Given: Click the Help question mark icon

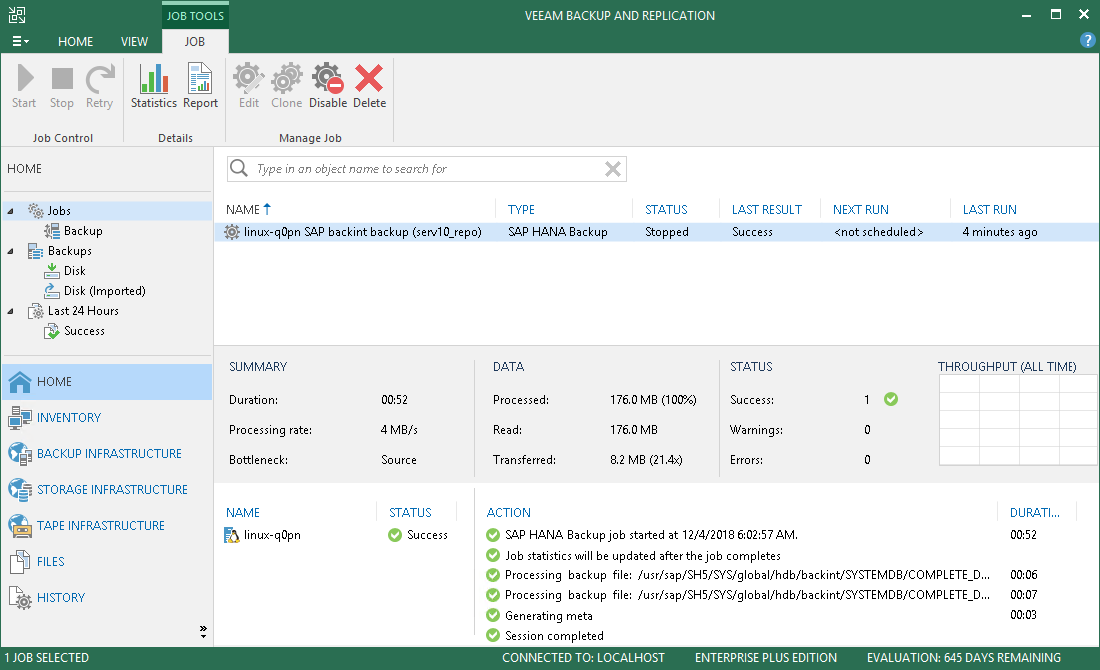Looking at the screenshot, I should click(1088, 40).
